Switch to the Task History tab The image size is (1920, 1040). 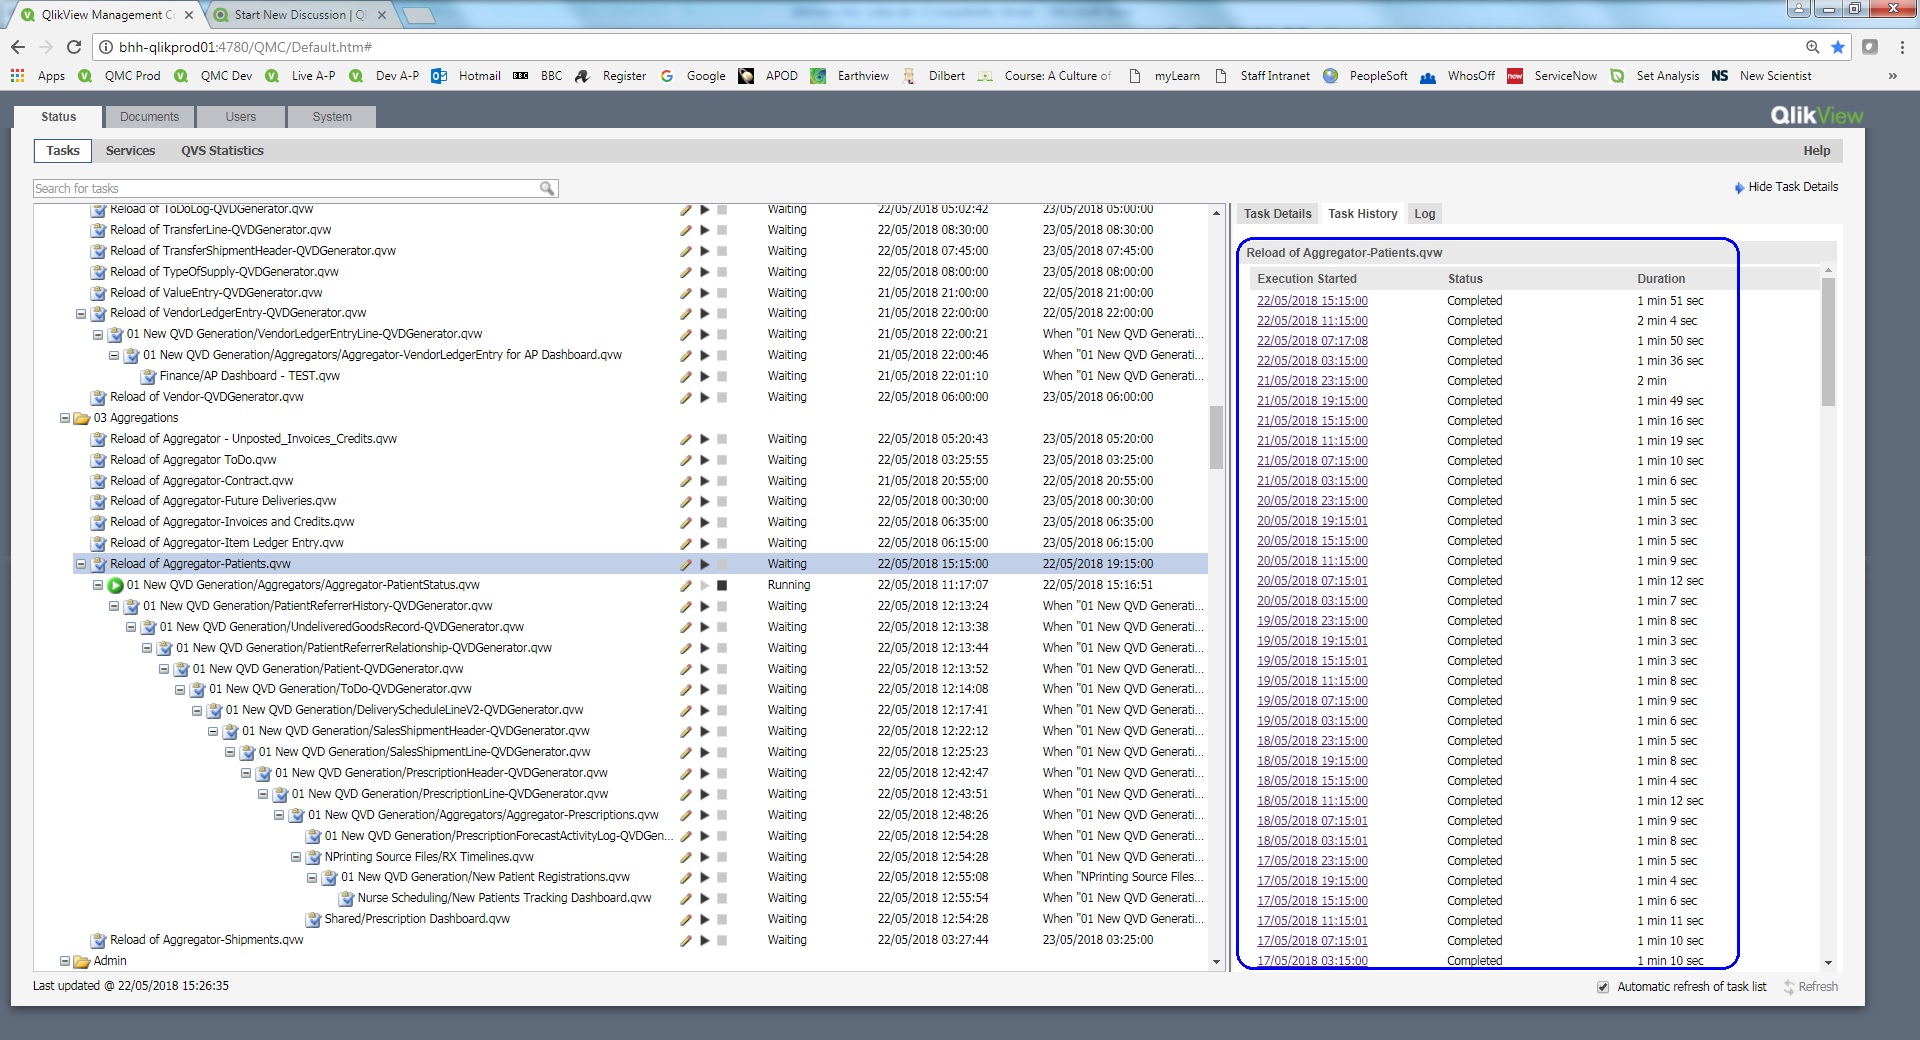tap(1362, 213)
